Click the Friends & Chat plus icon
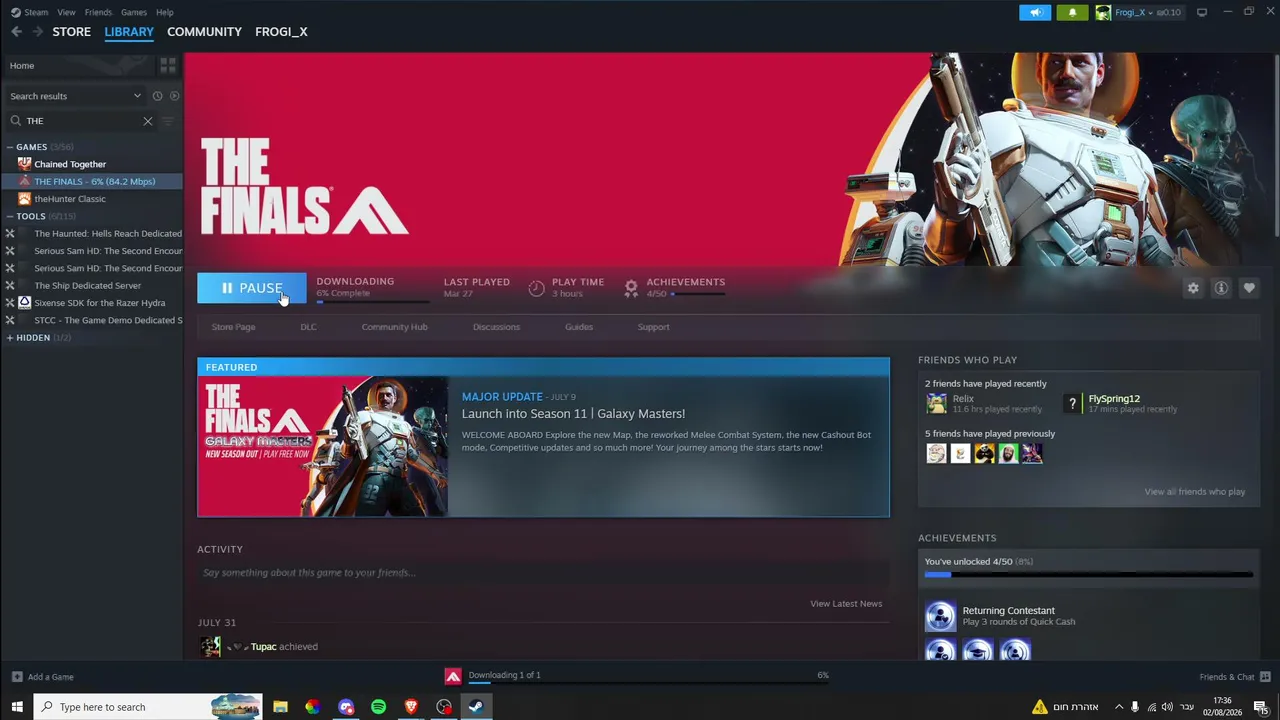The width and height of the screenshot is (1280, 720). coord(1266,677)
